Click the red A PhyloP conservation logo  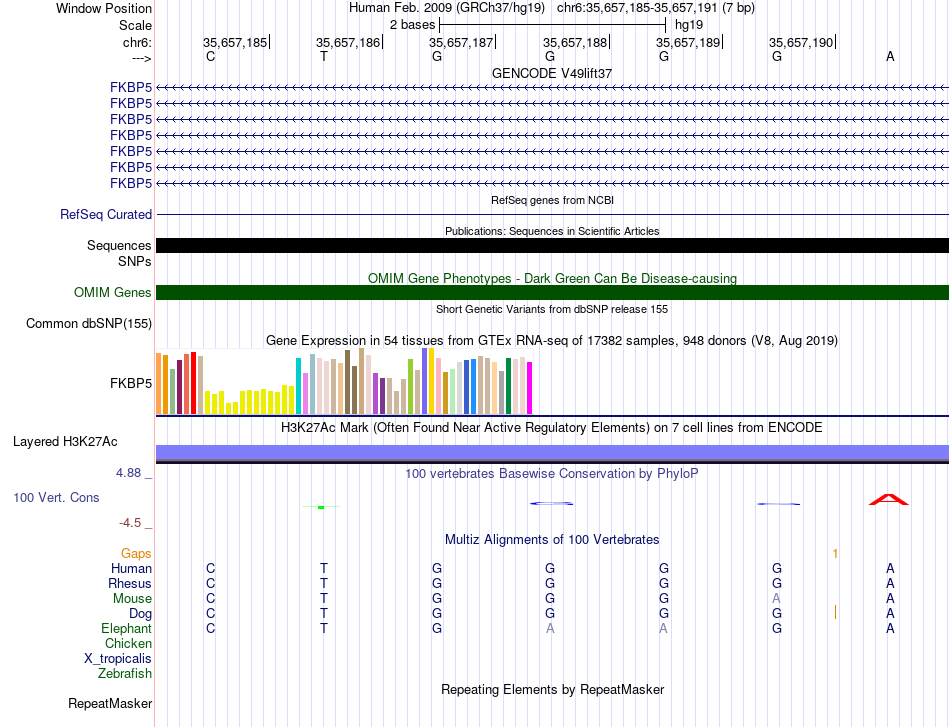click(x=889, y=499)
